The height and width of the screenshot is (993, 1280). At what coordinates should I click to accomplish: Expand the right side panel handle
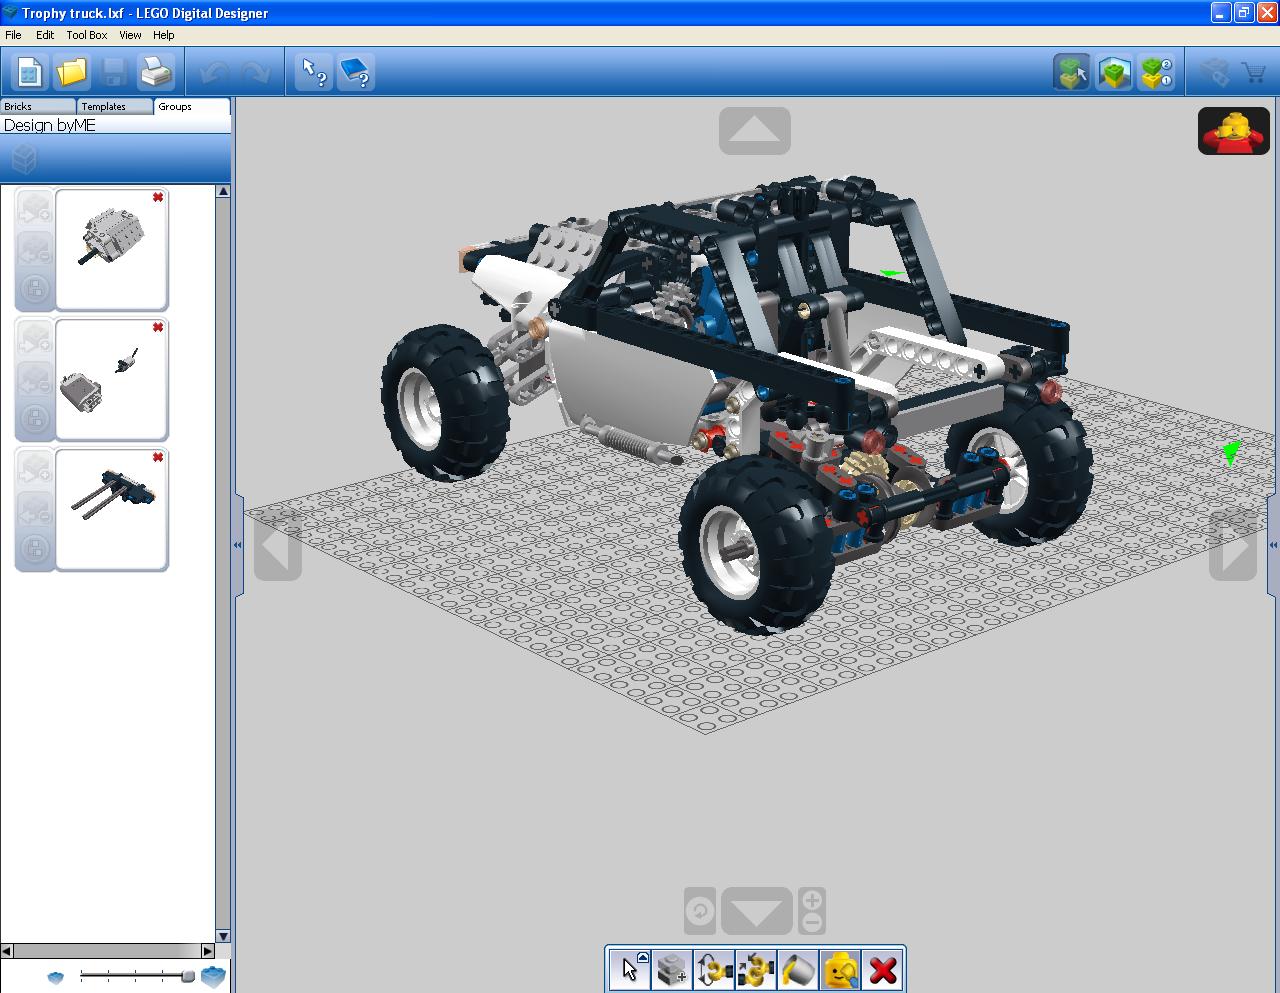coord(1274,545)
